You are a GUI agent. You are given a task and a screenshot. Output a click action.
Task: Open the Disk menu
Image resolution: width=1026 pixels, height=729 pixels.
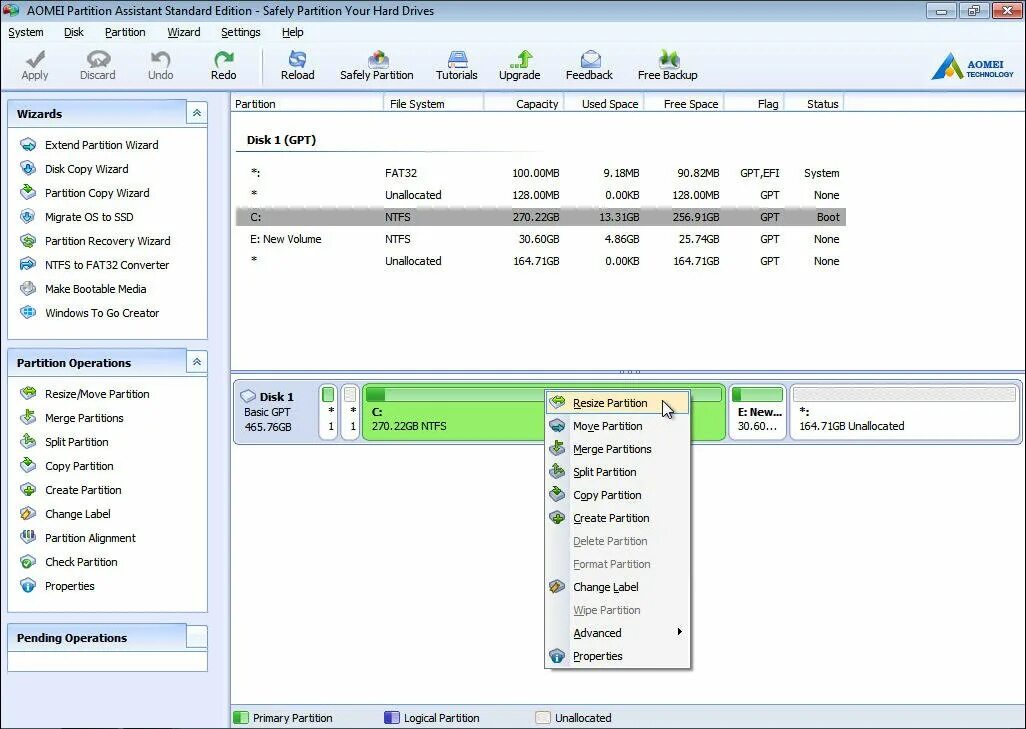point(74,32)
